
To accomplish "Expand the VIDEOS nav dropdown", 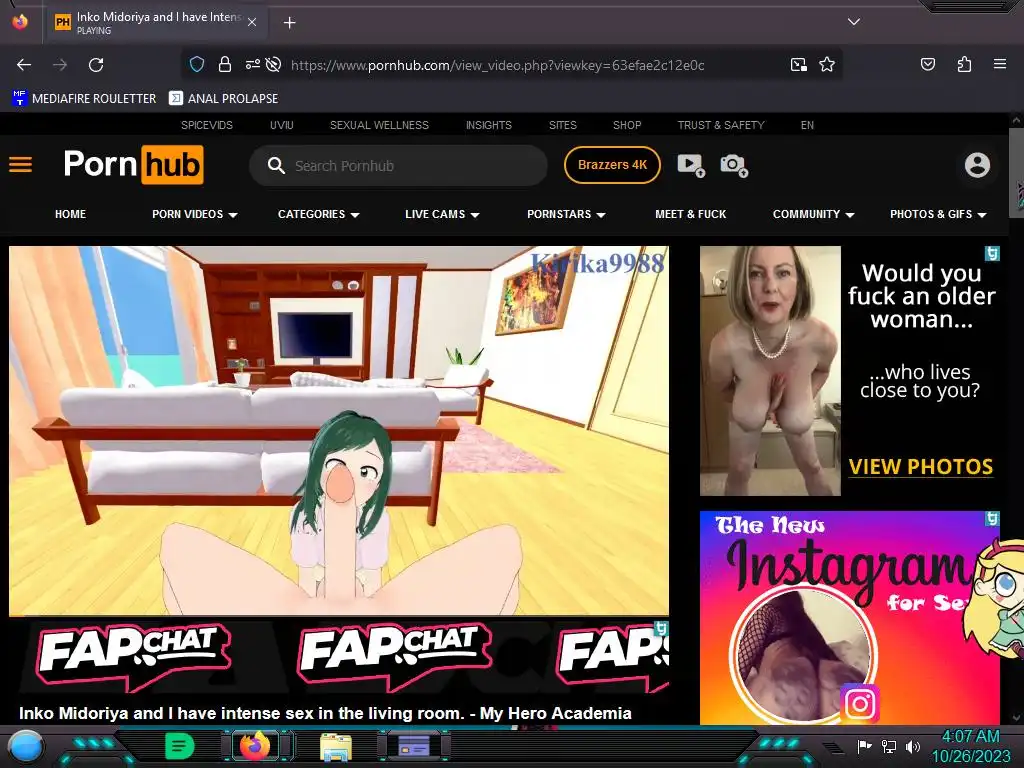I will pyautogui.click(x=195, y=214).
